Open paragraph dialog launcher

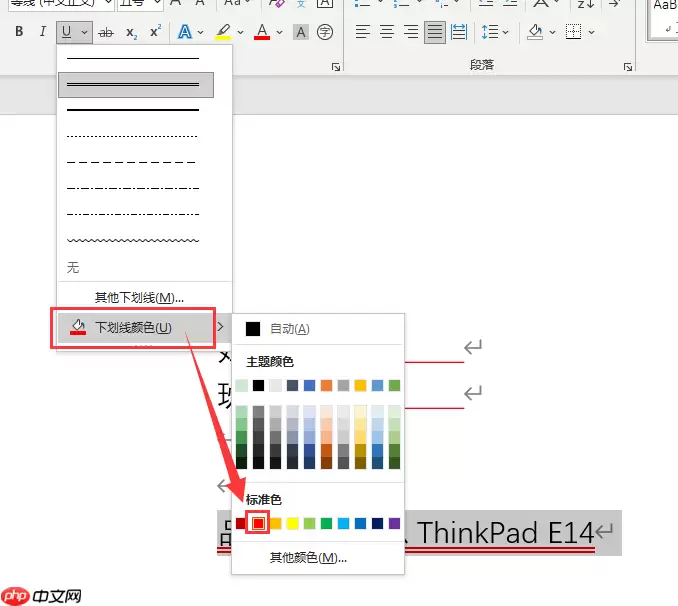[x=628, y=67]
